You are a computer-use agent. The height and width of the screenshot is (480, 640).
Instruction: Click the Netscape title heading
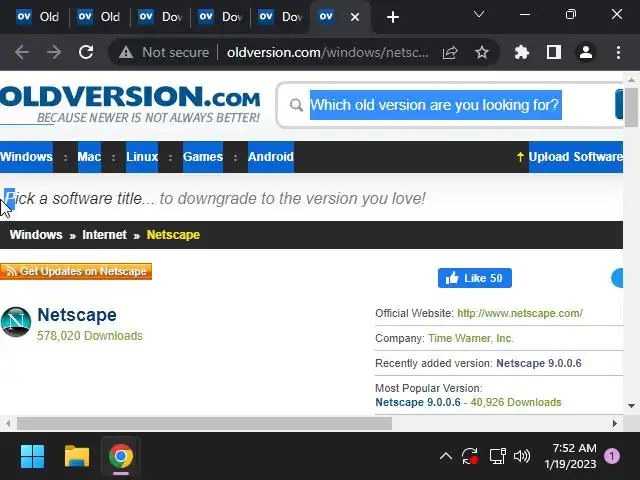pyautogui.click(x=77, y=315)
